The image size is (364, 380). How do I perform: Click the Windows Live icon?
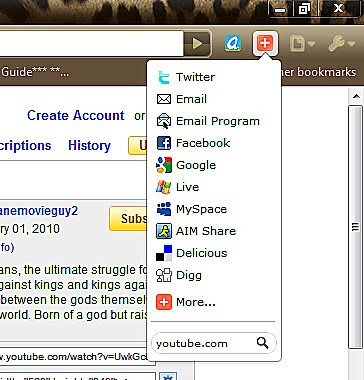pos(164,187)
